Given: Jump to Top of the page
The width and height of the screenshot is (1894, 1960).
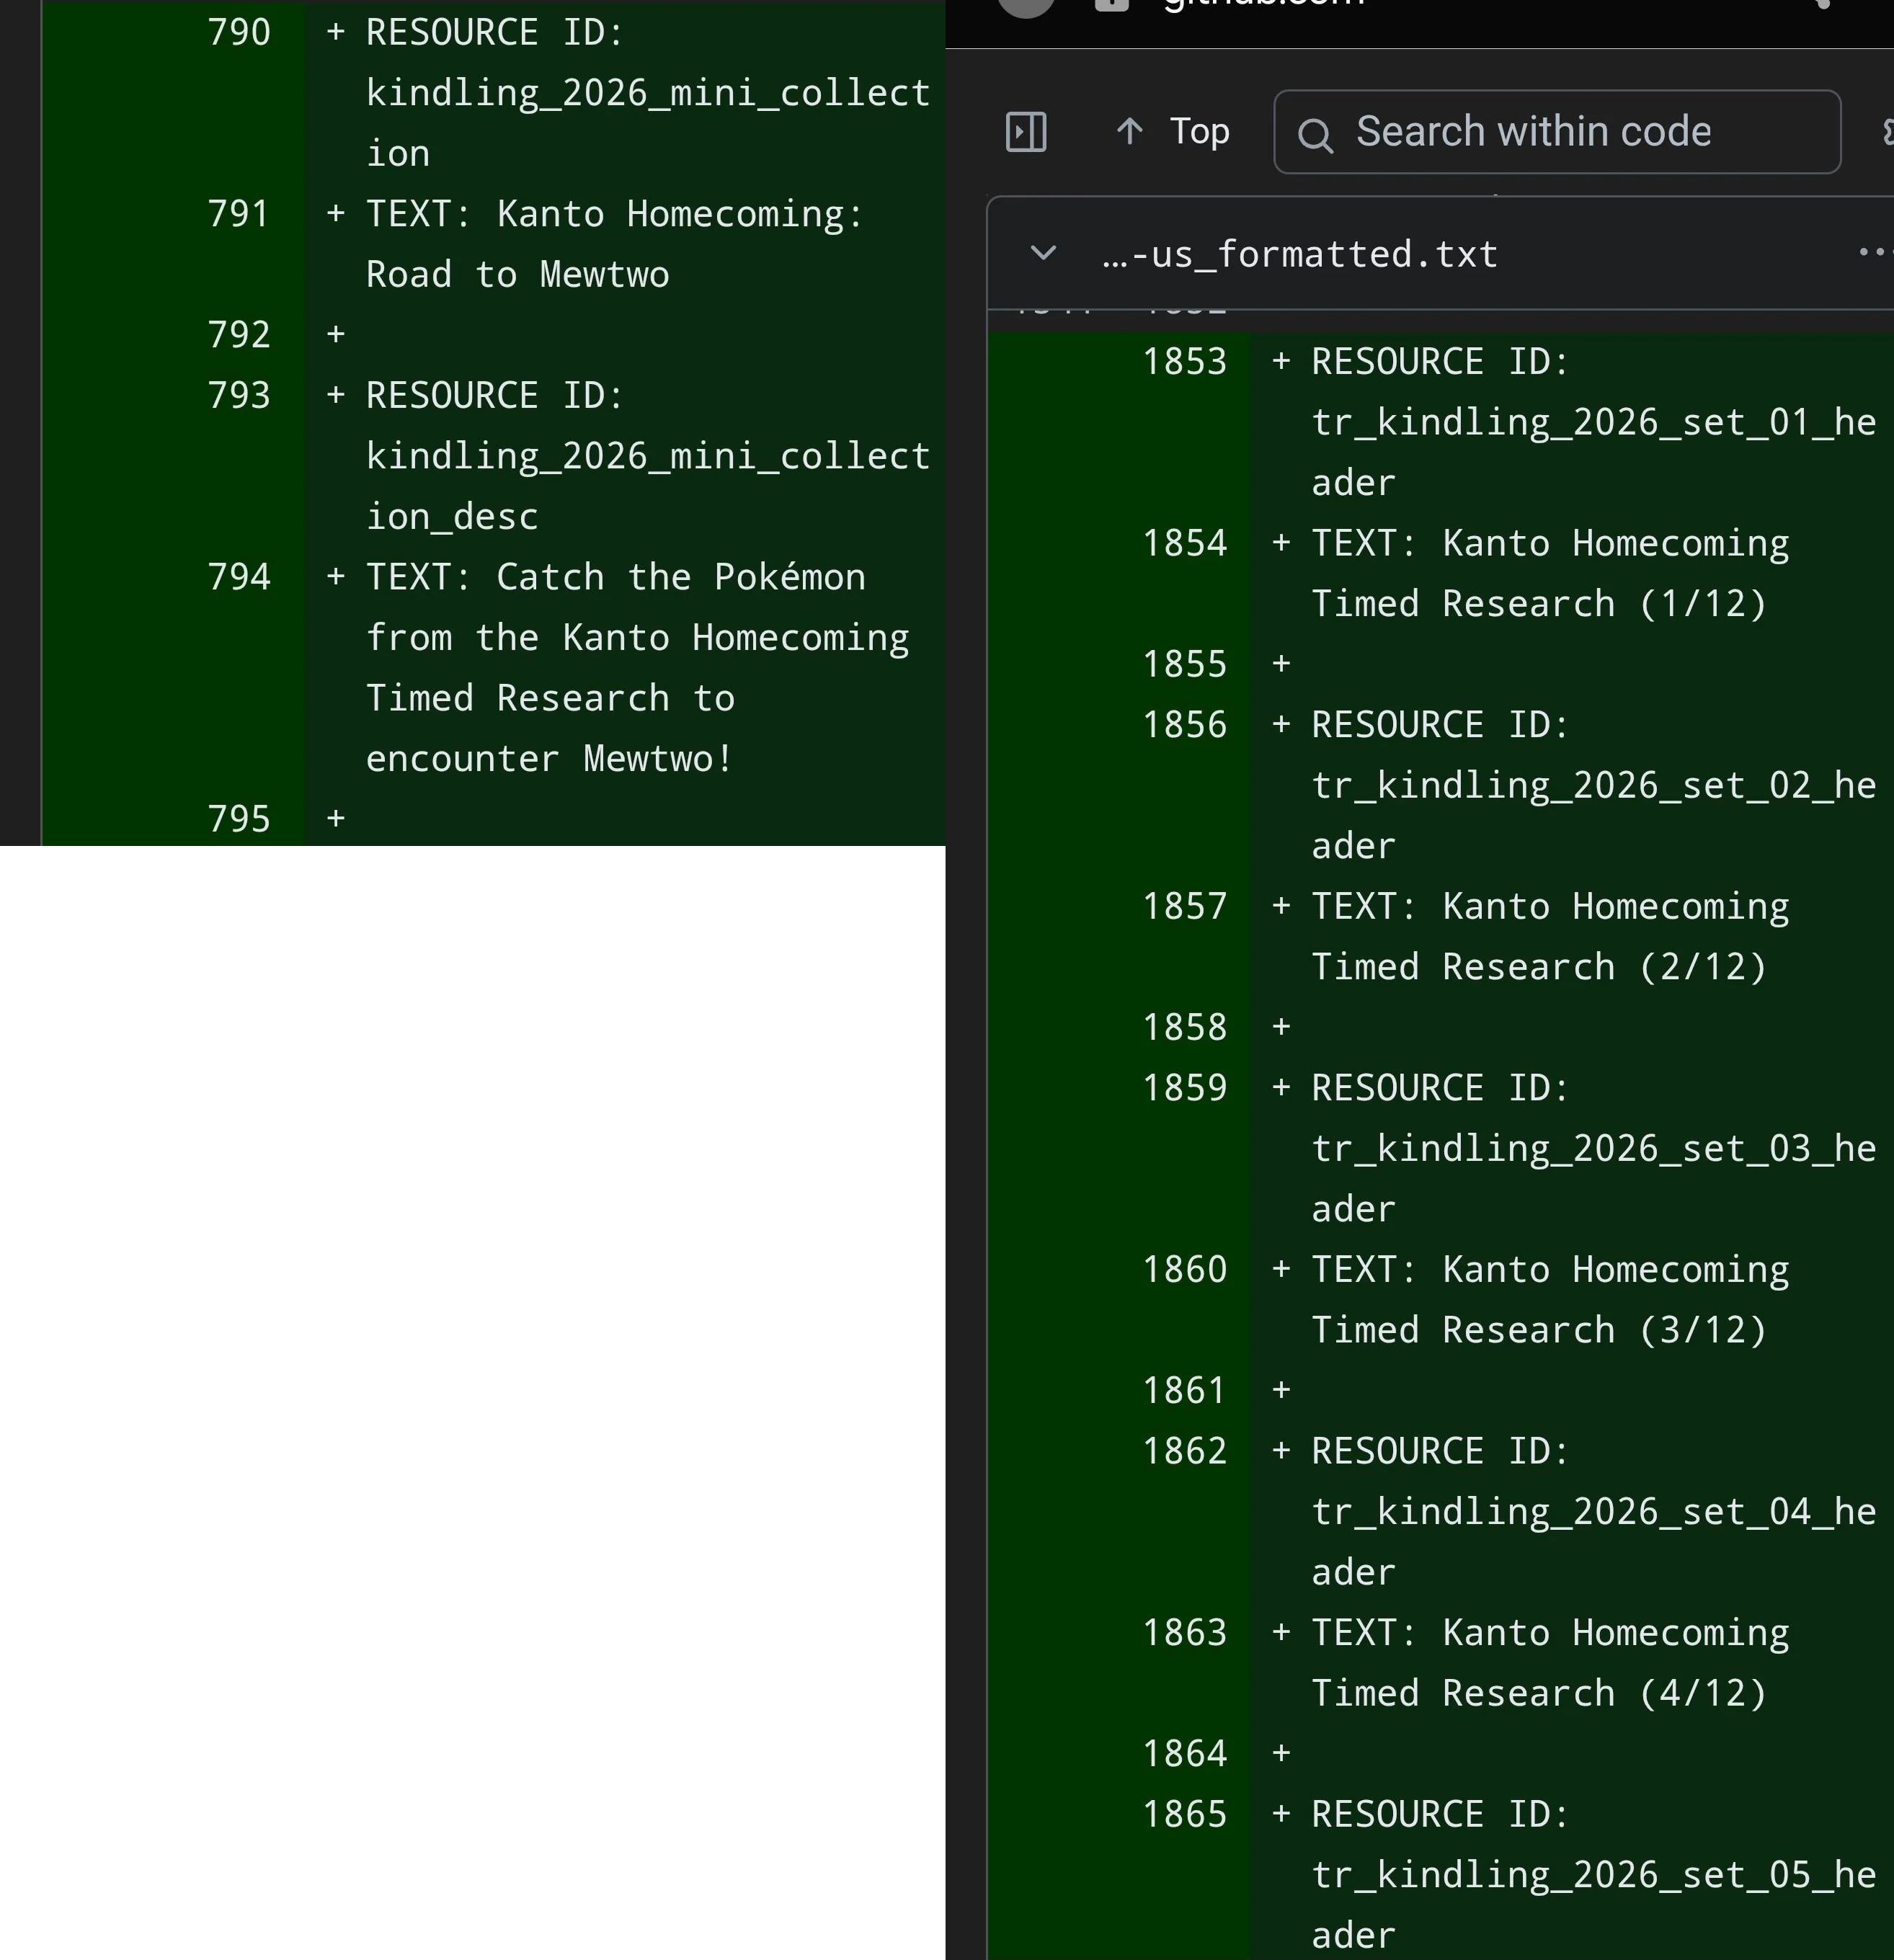Looking at the screenshot, I should tap(1172, 131).
